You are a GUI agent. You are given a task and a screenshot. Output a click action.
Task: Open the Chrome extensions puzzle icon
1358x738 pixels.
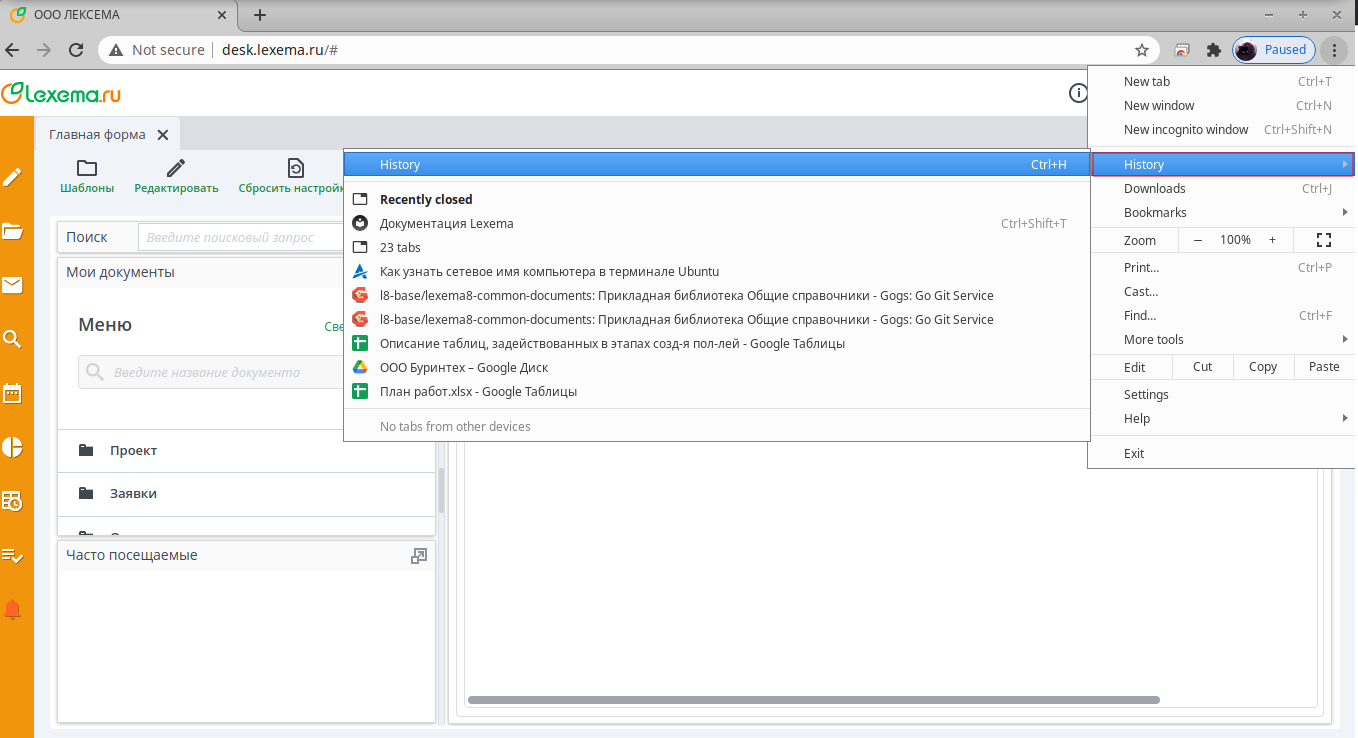[1214, 50]
